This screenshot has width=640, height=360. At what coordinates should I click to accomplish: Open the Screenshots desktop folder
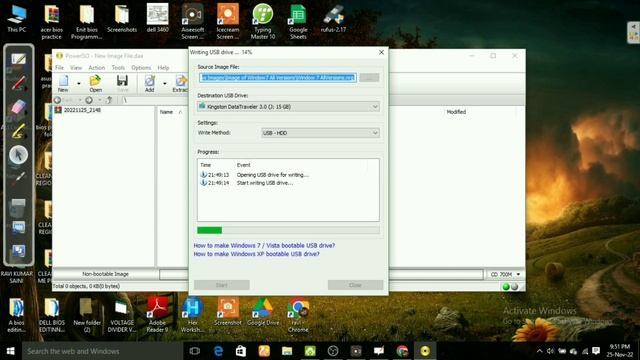click(x=122, y=19)
